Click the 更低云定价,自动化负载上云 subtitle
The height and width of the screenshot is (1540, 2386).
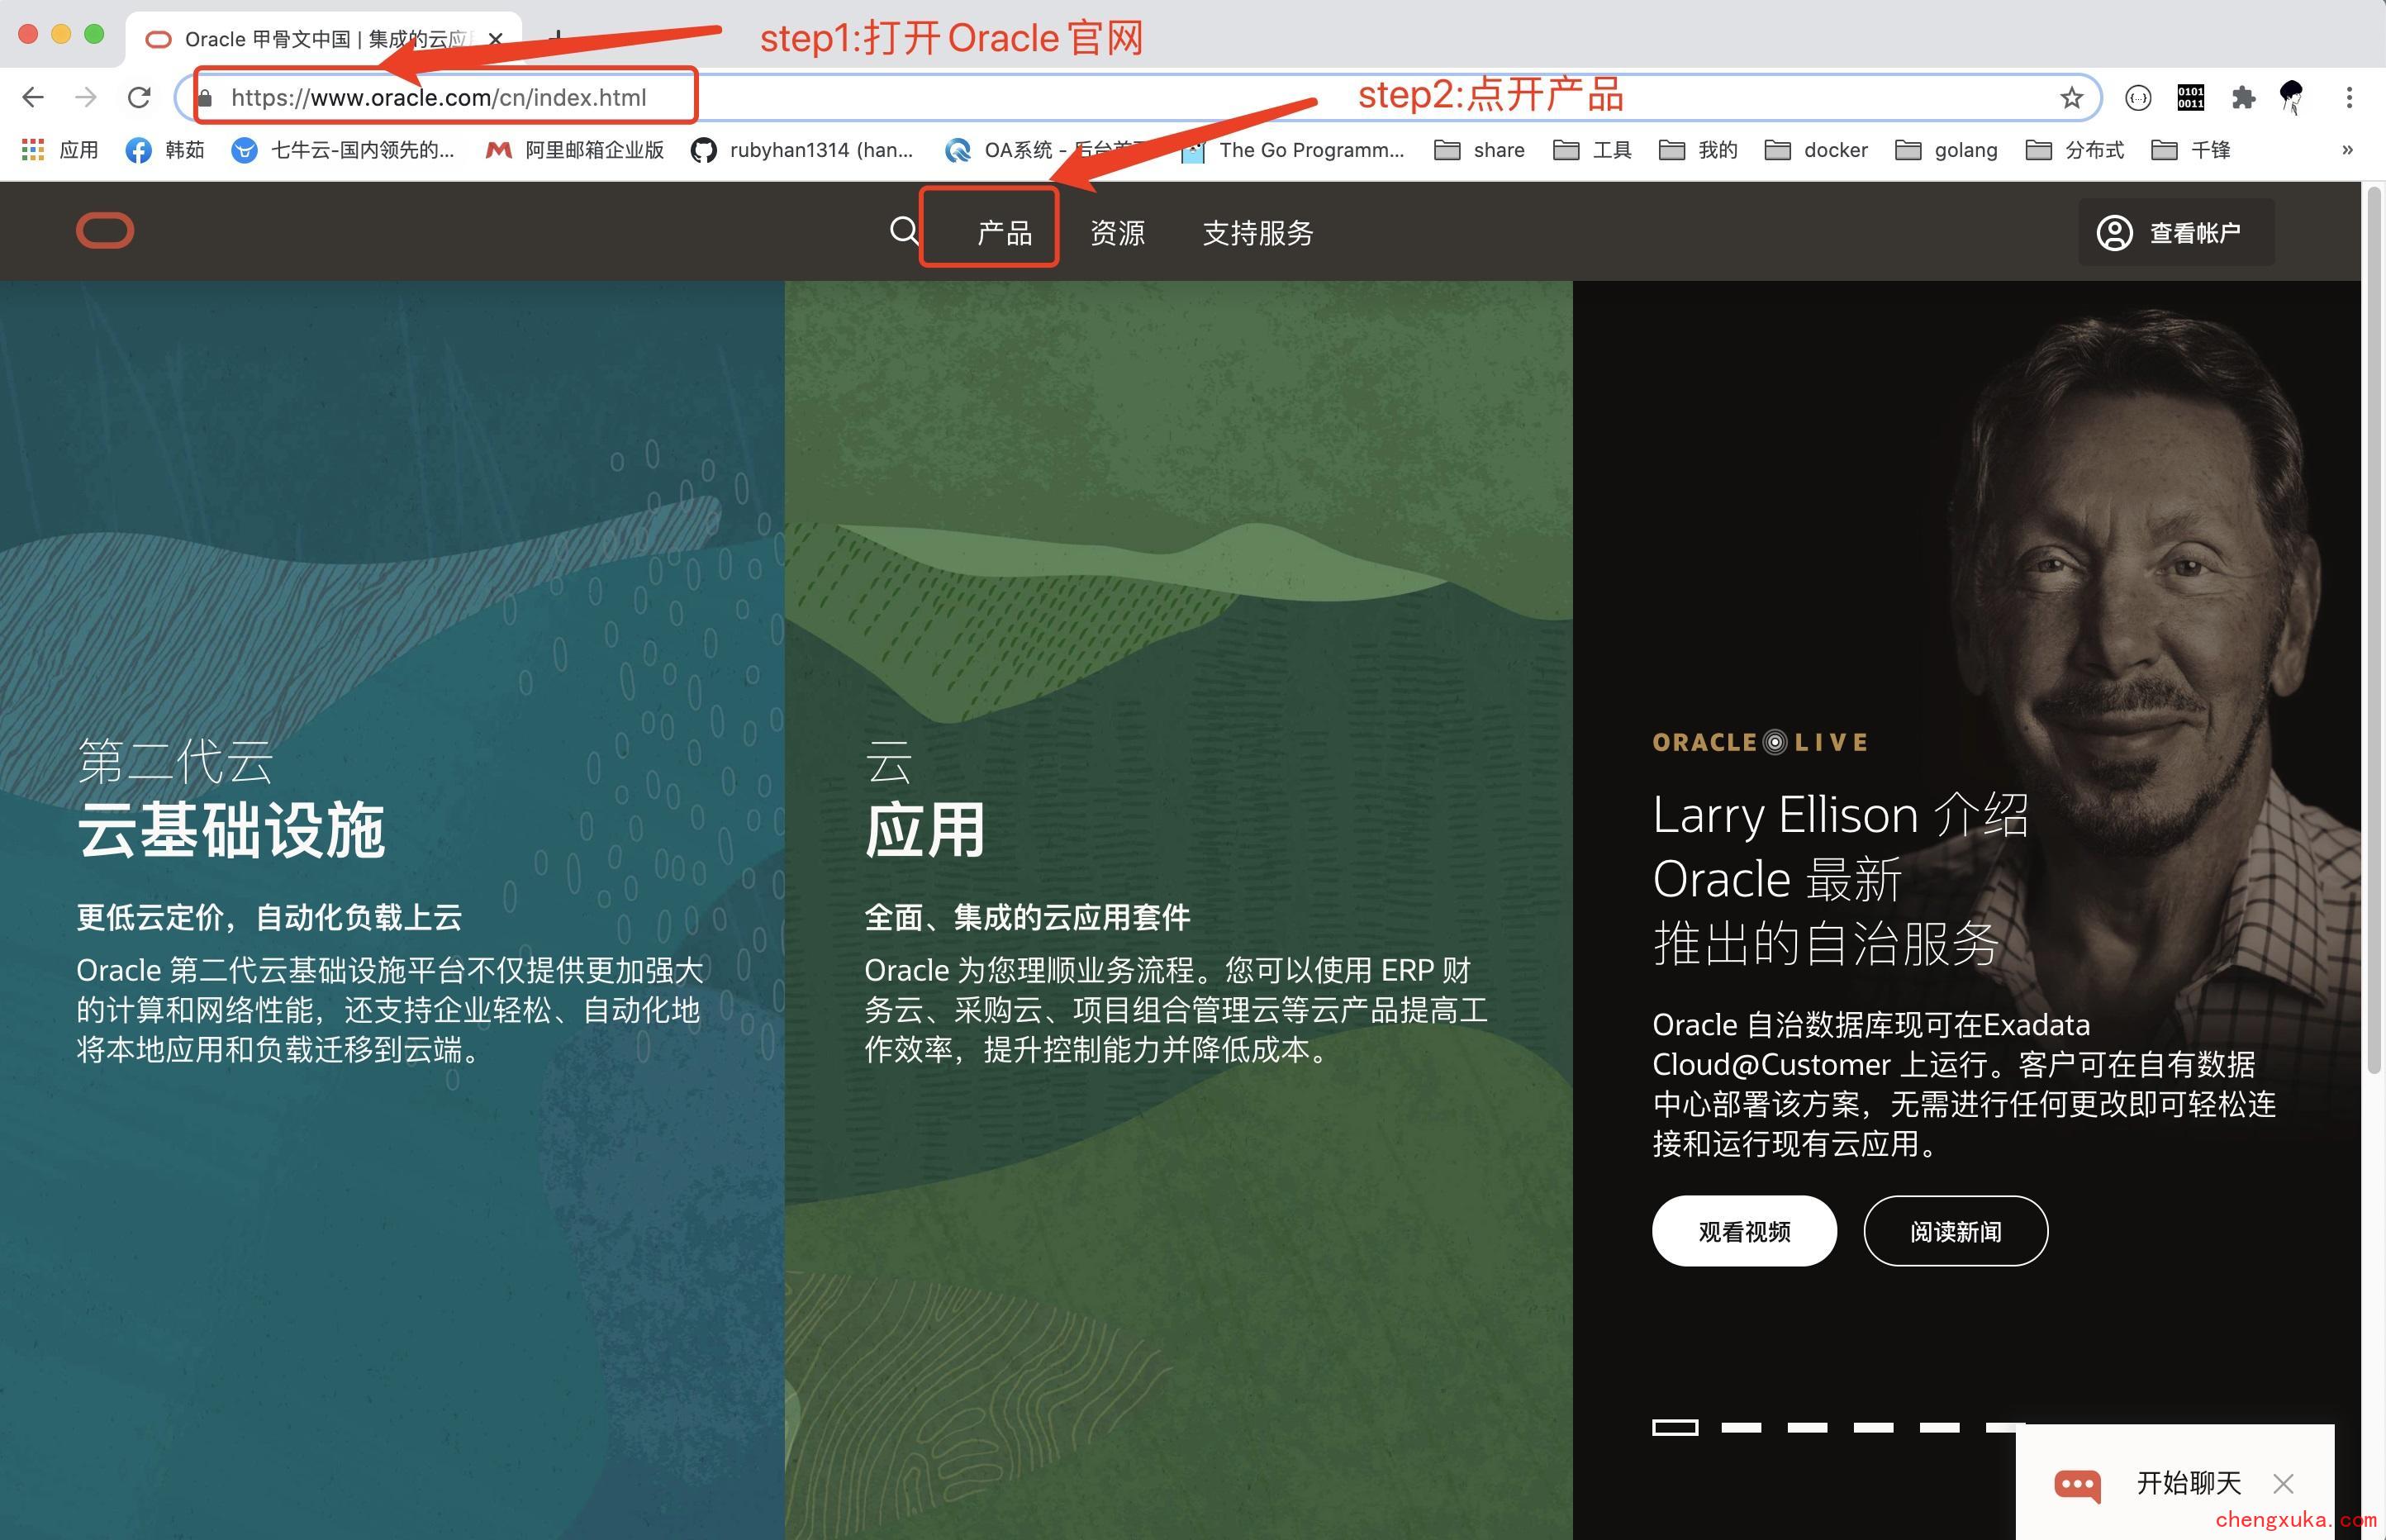(269, 917)
